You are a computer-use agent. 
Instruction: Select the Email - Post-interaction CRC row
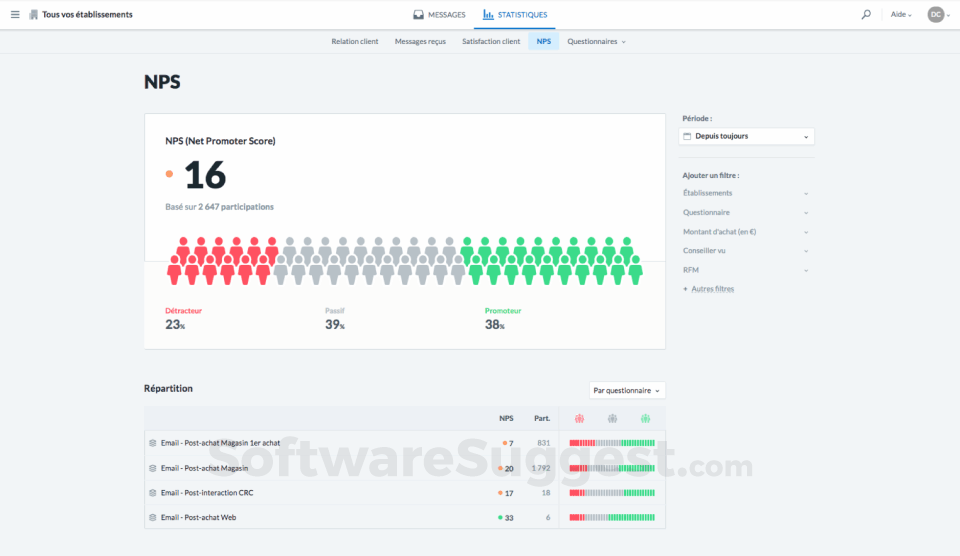click(405, 492)
